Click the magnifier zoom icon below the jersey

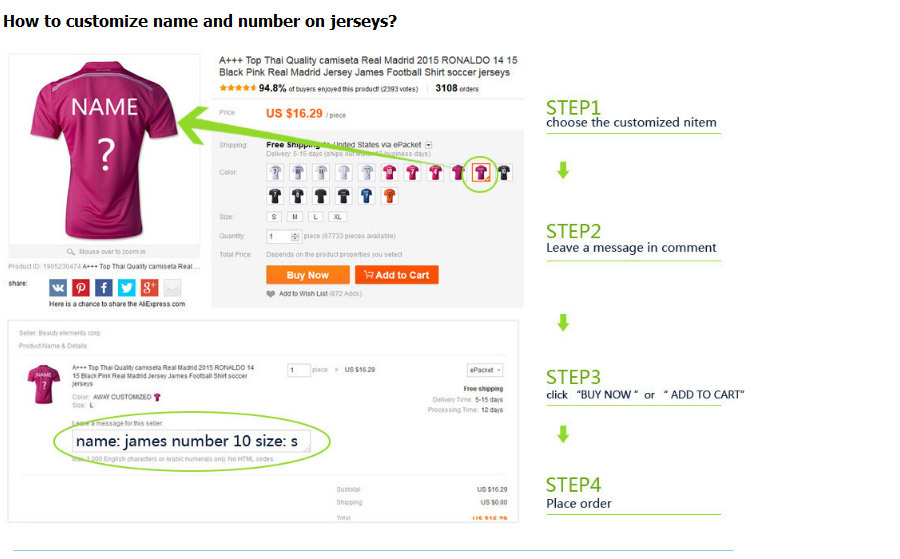[70, 252]
